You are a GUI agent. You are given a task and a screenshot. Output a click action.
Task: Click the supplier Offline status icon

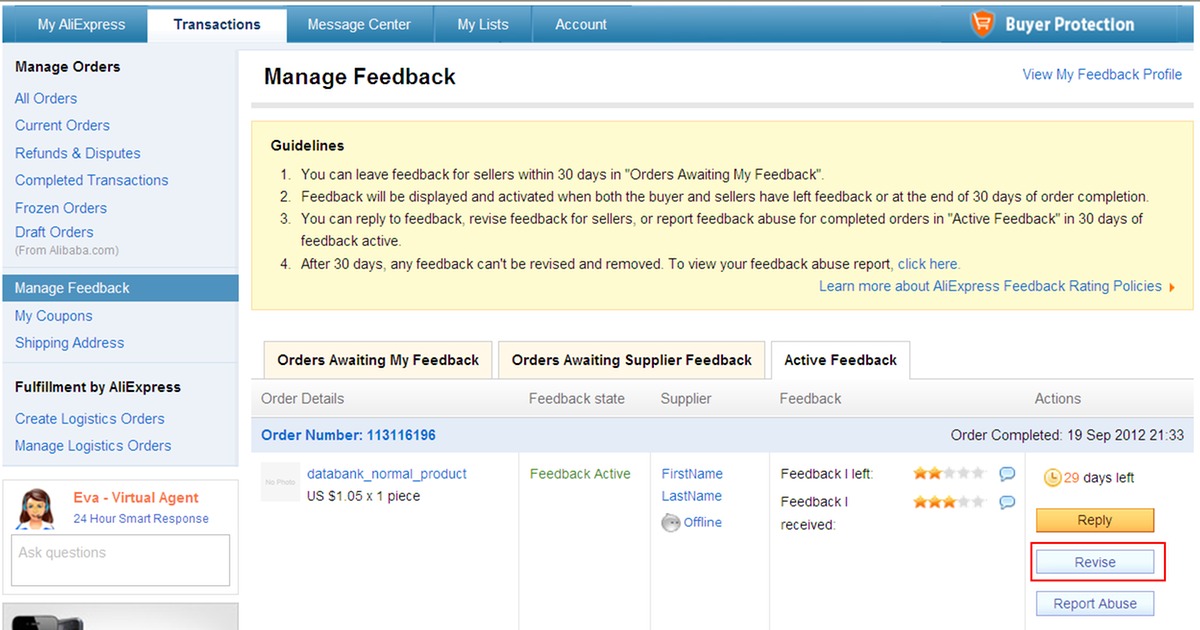point(671,523)
